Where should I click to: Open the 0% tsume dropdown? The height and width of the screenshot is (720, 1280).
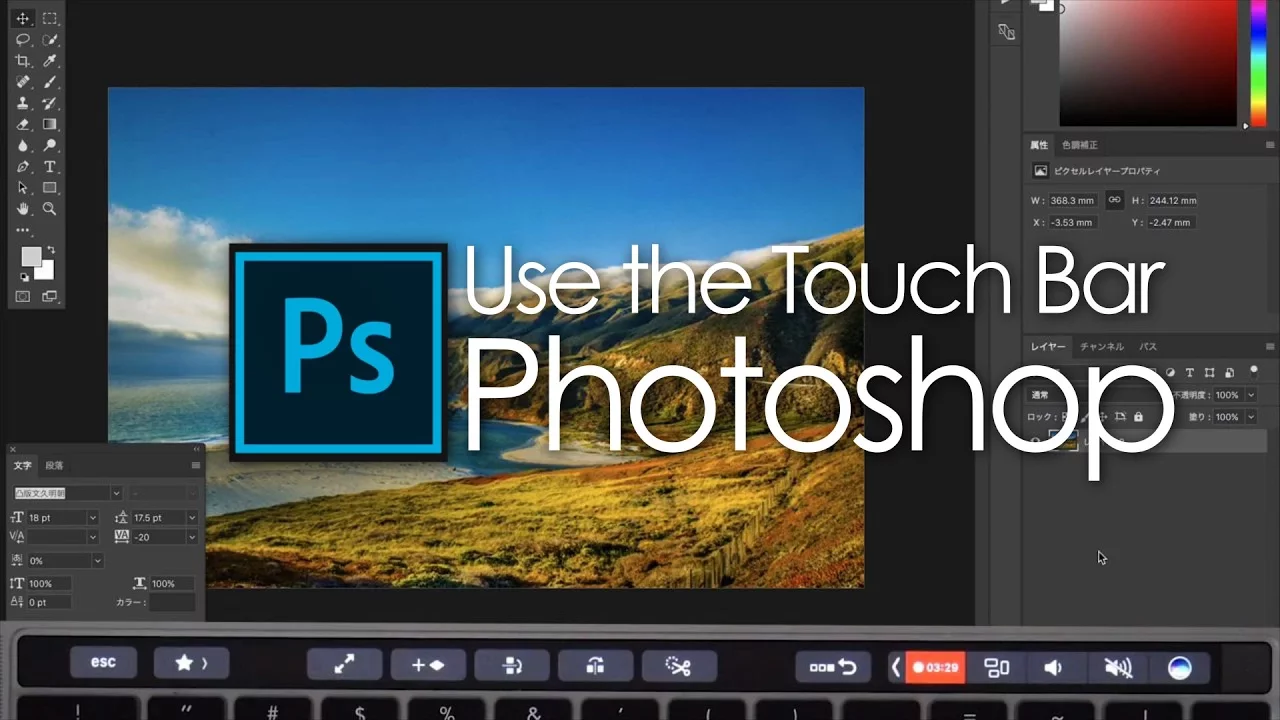tap(97, 561)
